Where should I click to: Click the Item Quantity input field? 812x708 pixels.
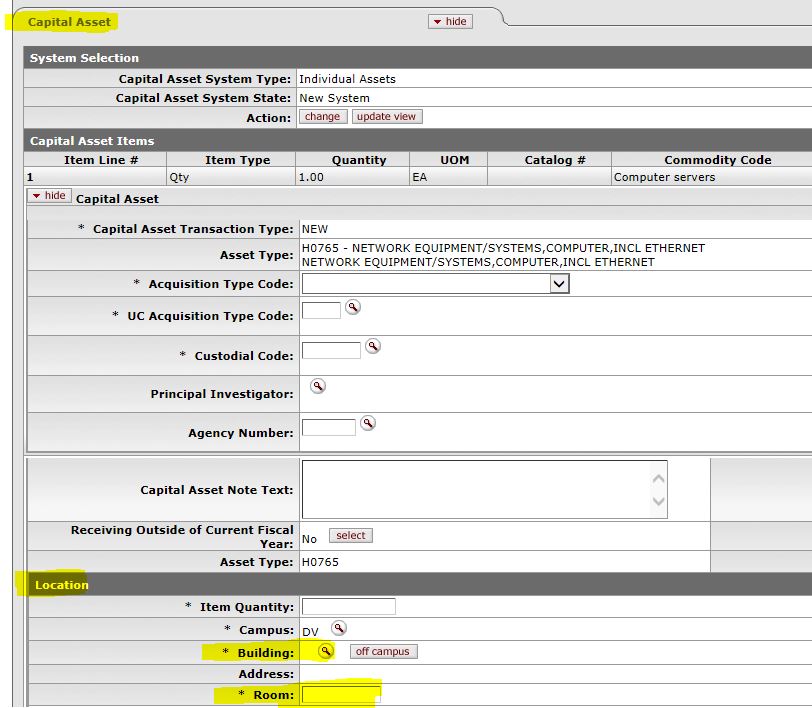coord(348,606)
